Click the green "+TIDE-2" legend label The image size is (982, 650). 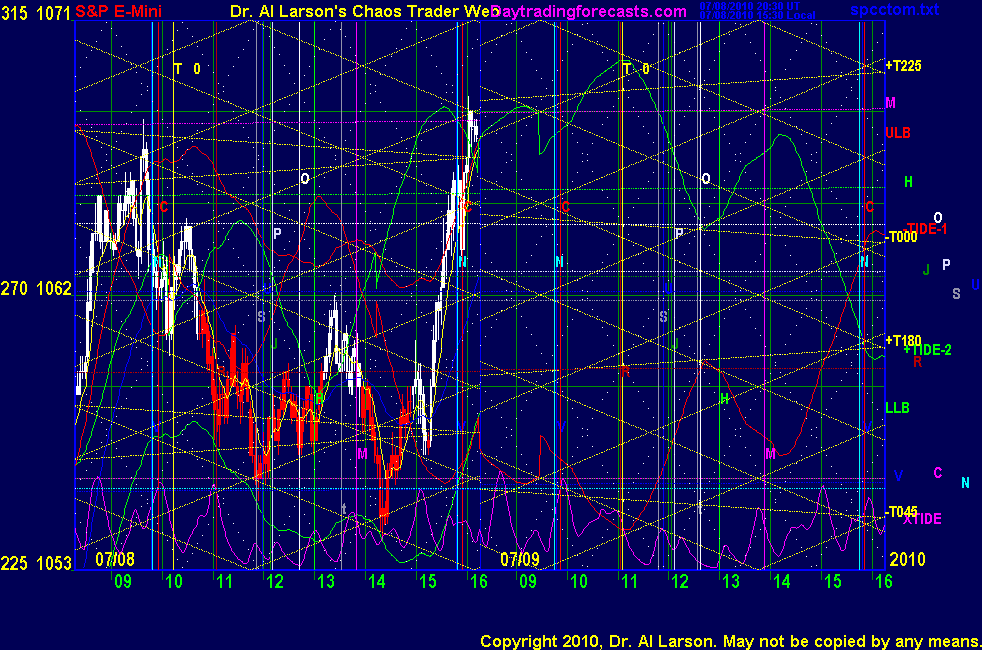(928, 350)
